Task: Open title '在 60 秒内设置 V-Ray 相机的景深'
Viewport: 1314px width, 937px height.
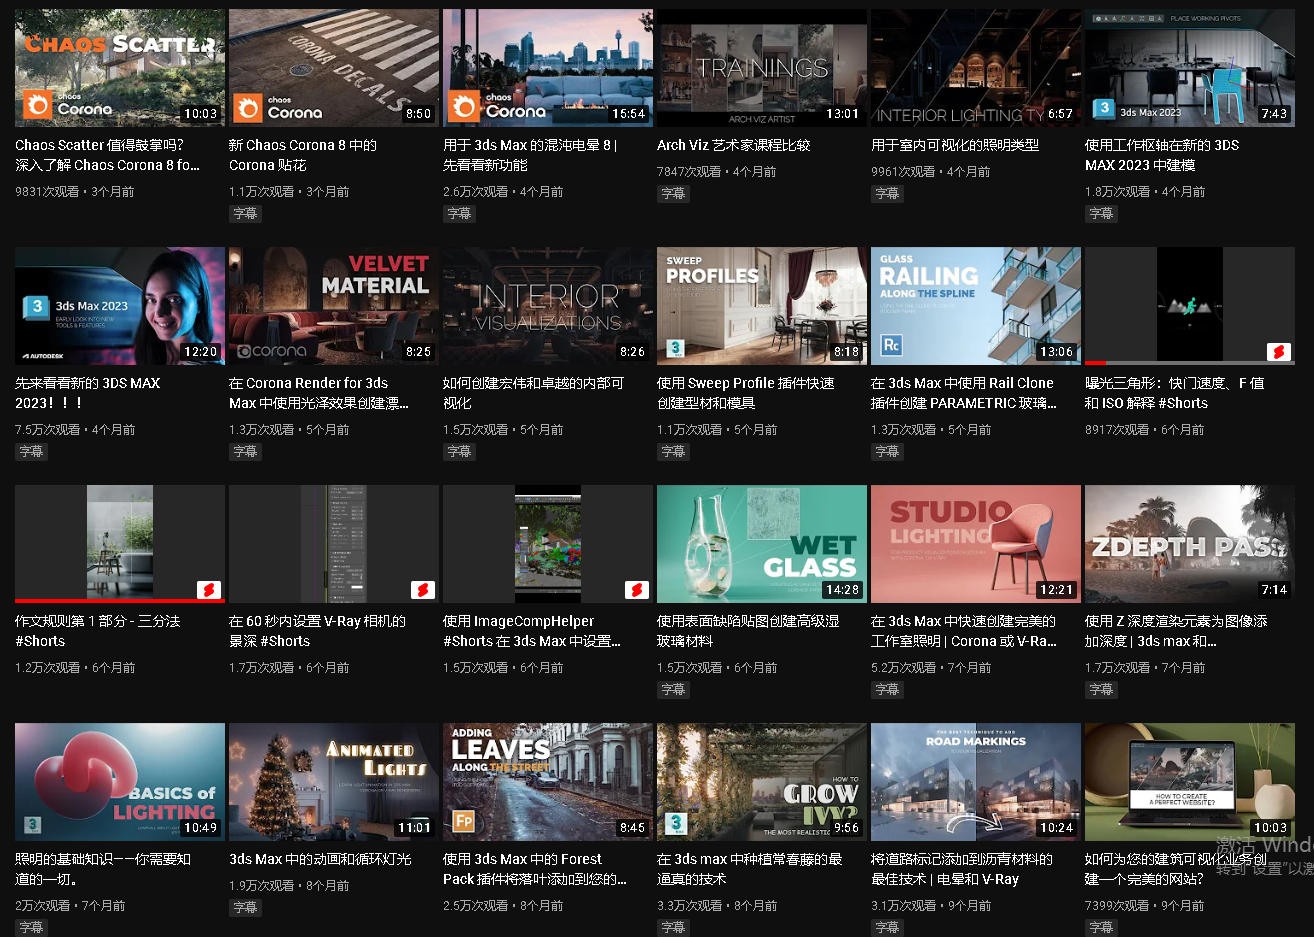Action: pyautogui.click(x=317, y=631)
